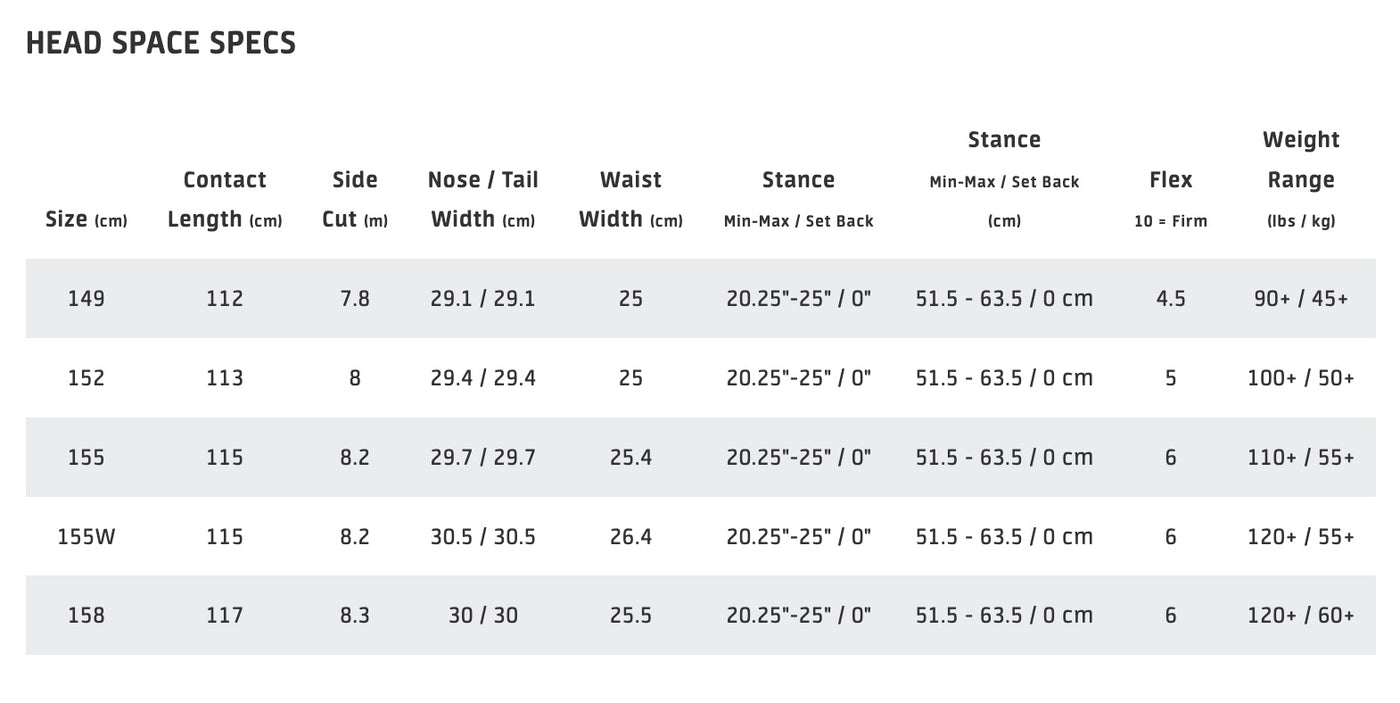Click the 90+ / 45+ weight range cell
Viewport: 1400px width, 703px height.
pyautogui.click(x=1301, y=298)
